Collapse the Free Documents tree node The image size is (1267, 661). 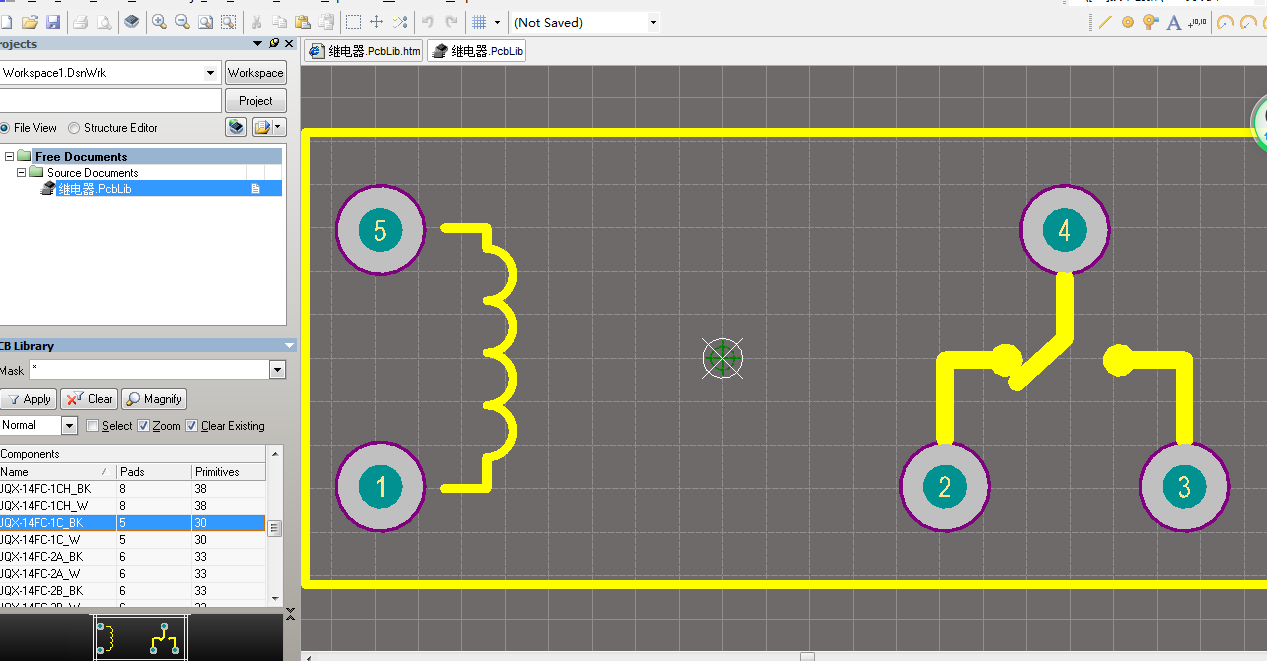click(9, 156)
